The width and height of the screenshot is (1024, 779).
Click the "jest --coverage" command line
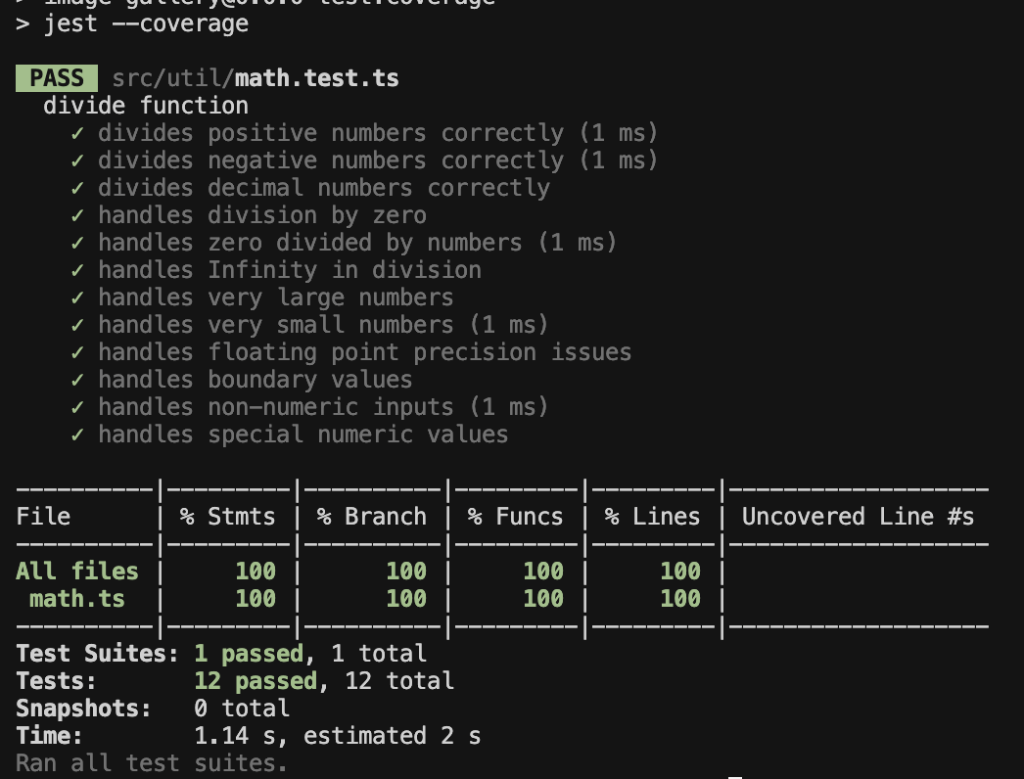pyautogui.click(x=145, y=24)
